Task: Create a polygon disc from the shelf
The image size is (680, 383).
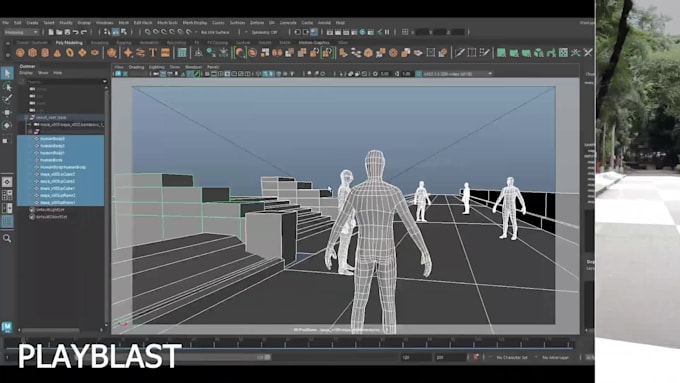Action: click(95, 53)
